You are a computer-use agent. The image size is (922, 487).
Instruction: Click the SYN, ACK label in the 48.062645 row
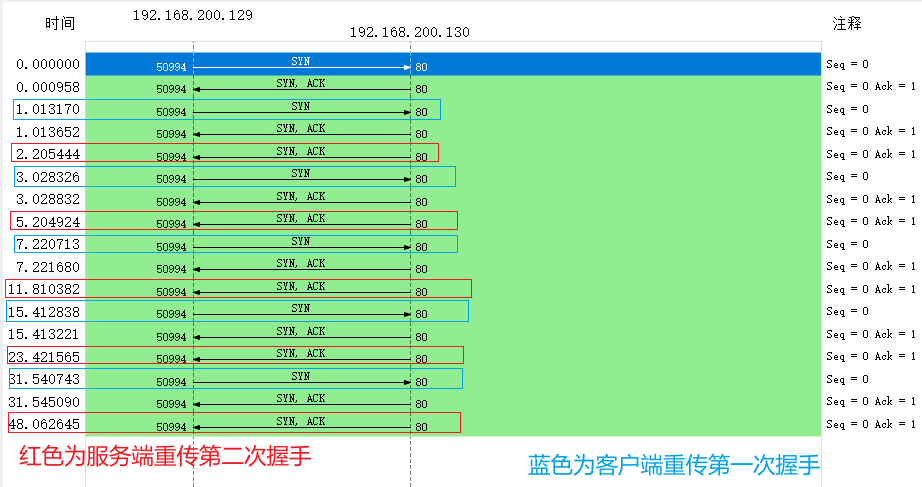(x=300, y=421)
